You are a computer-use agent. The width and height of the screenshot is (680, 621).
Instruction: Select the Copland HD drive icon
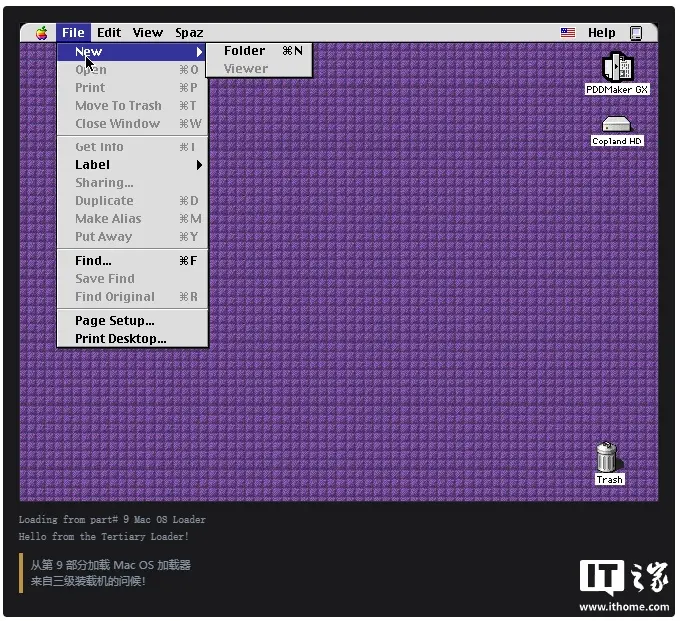tap(616, 124)
